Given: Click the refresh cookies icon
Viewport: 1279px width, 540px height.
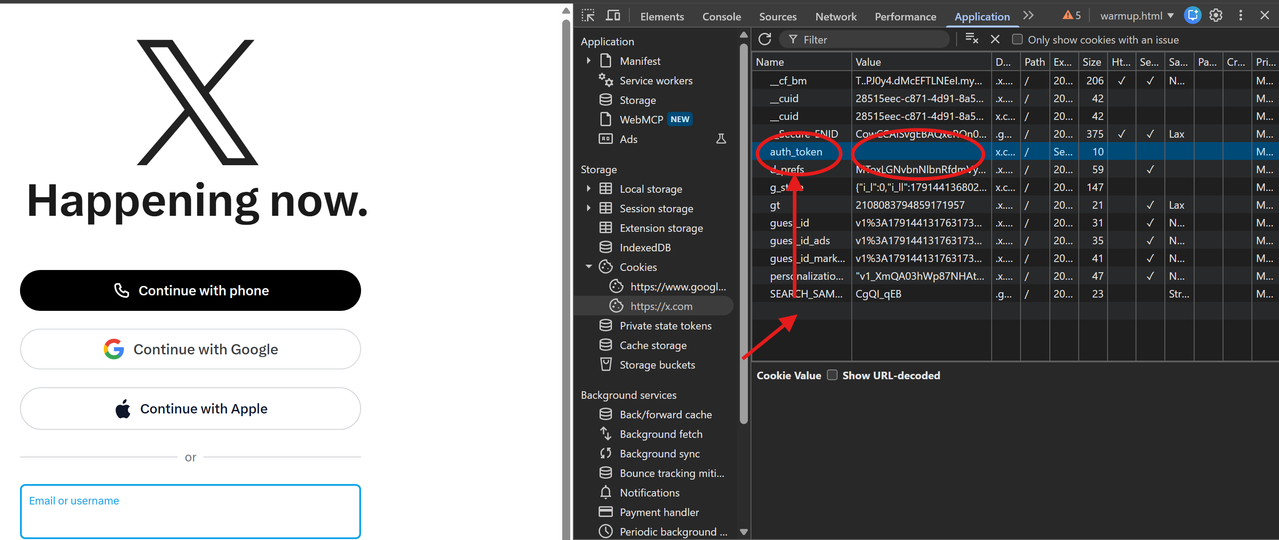Looking at the screenshot, I should (x=765, y=39).
